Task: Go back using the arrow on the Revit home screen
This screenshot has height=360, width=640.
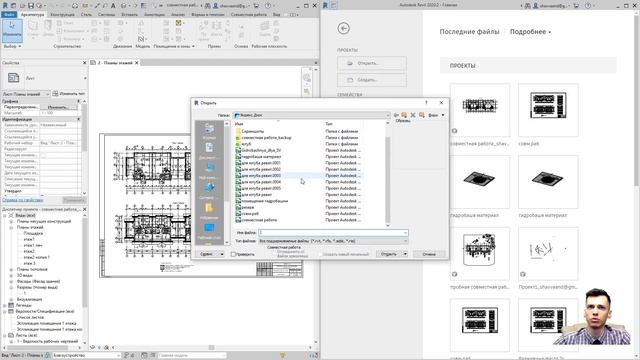Action: [344, 28]
